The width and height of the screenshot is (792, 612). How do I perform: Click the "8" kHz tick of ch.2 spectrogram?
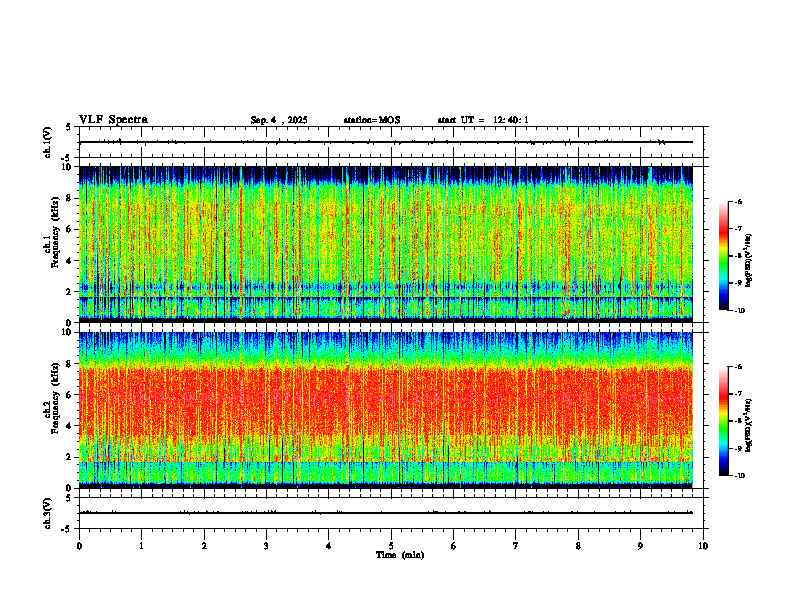(70, 364)
